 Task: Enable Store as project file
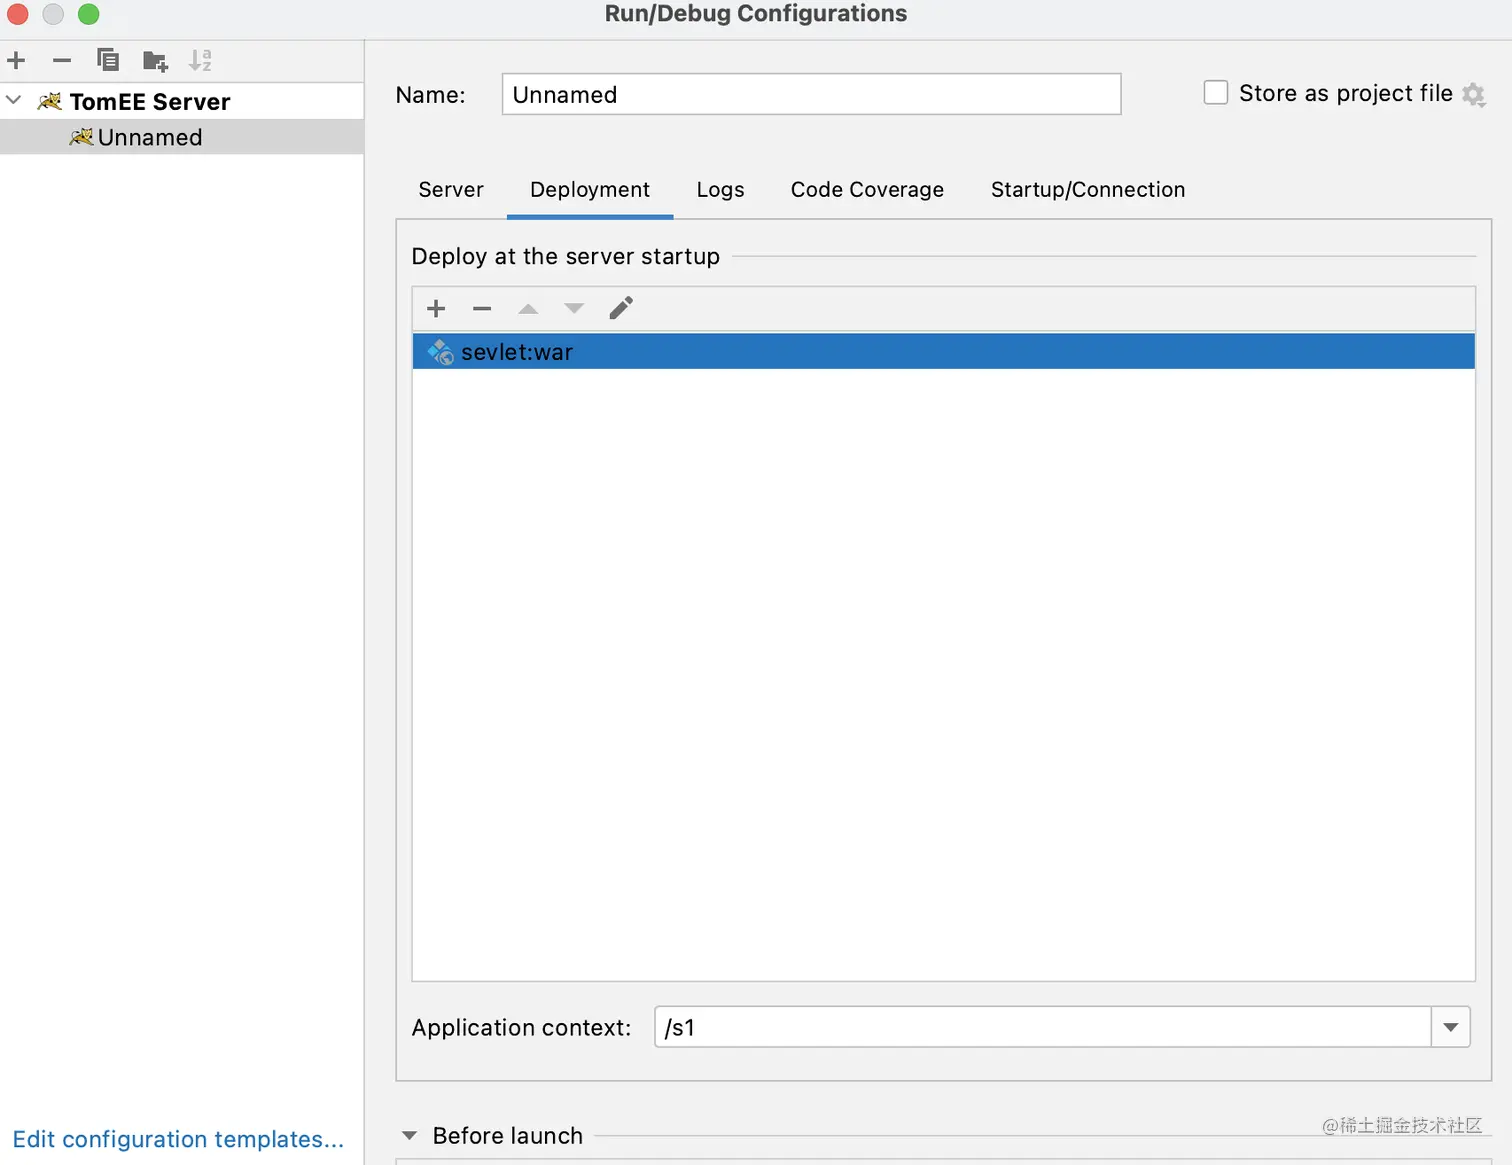click(1216, 93)
